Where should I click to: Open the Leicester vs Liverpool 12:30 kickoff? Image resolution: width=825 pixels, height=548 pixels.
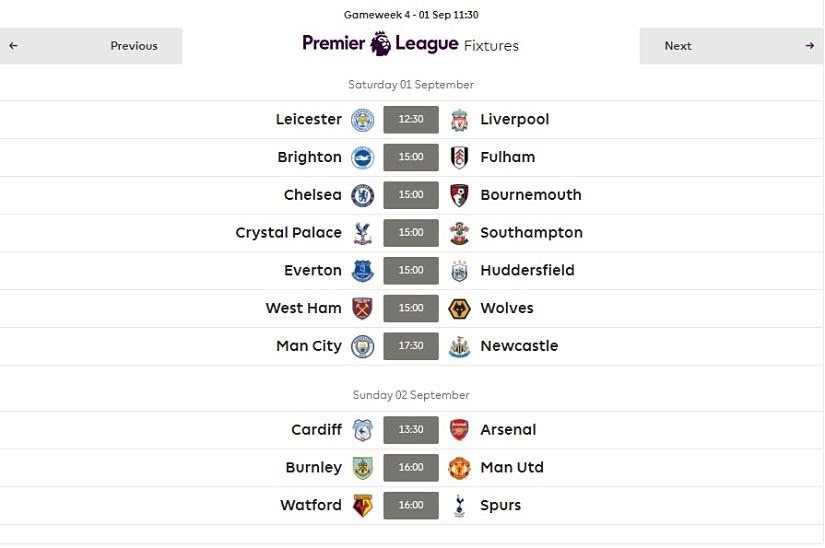411,119
